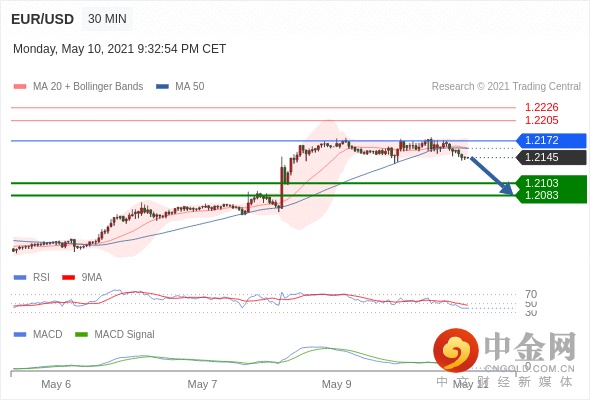Click the date and time text line
The height and width of the screenshot is (400, 590).
click(x=120, y=49)
